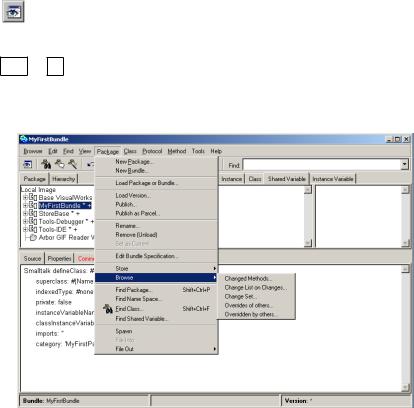The height and width of the screenshot is (408, 414).
Task: Open the Help menu
Action: (216, 151)
